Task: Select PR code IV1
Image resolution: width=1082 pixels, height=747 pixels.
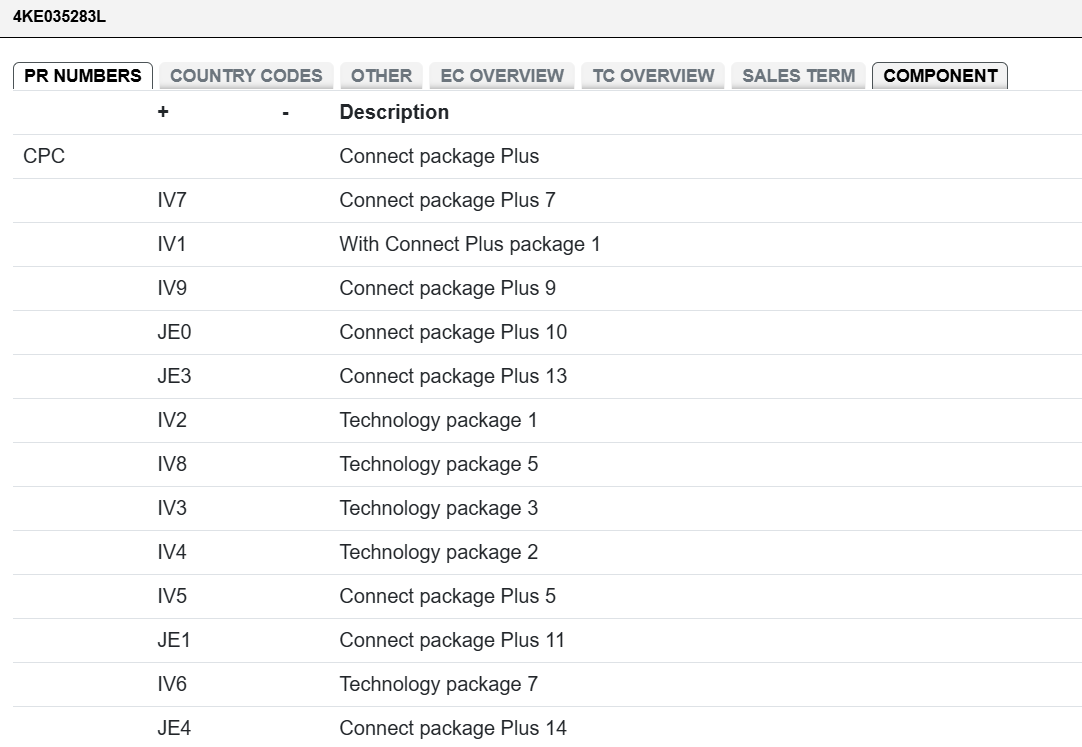Action: (x=172, y=244)
